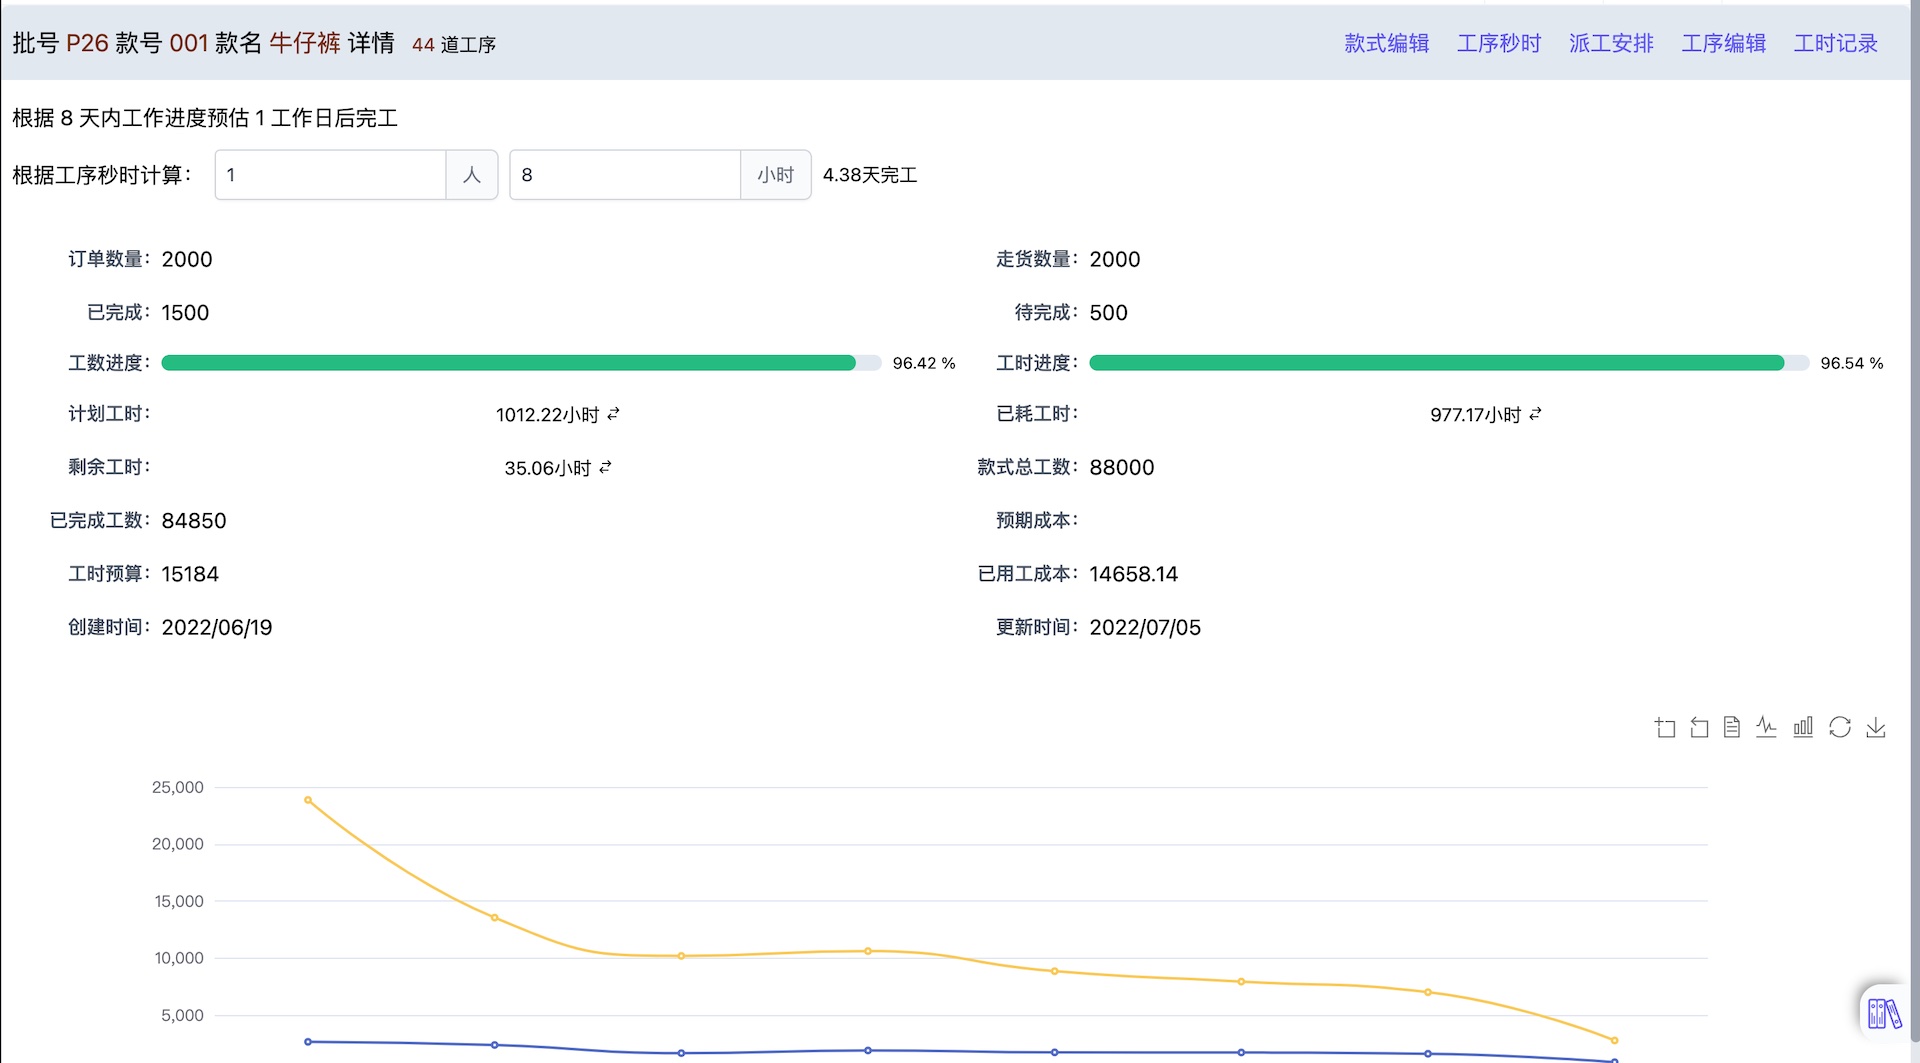Open 款式编辑 from the top navigation
Screen dimensions: 1920x1063
click(x=1385, y=43)
